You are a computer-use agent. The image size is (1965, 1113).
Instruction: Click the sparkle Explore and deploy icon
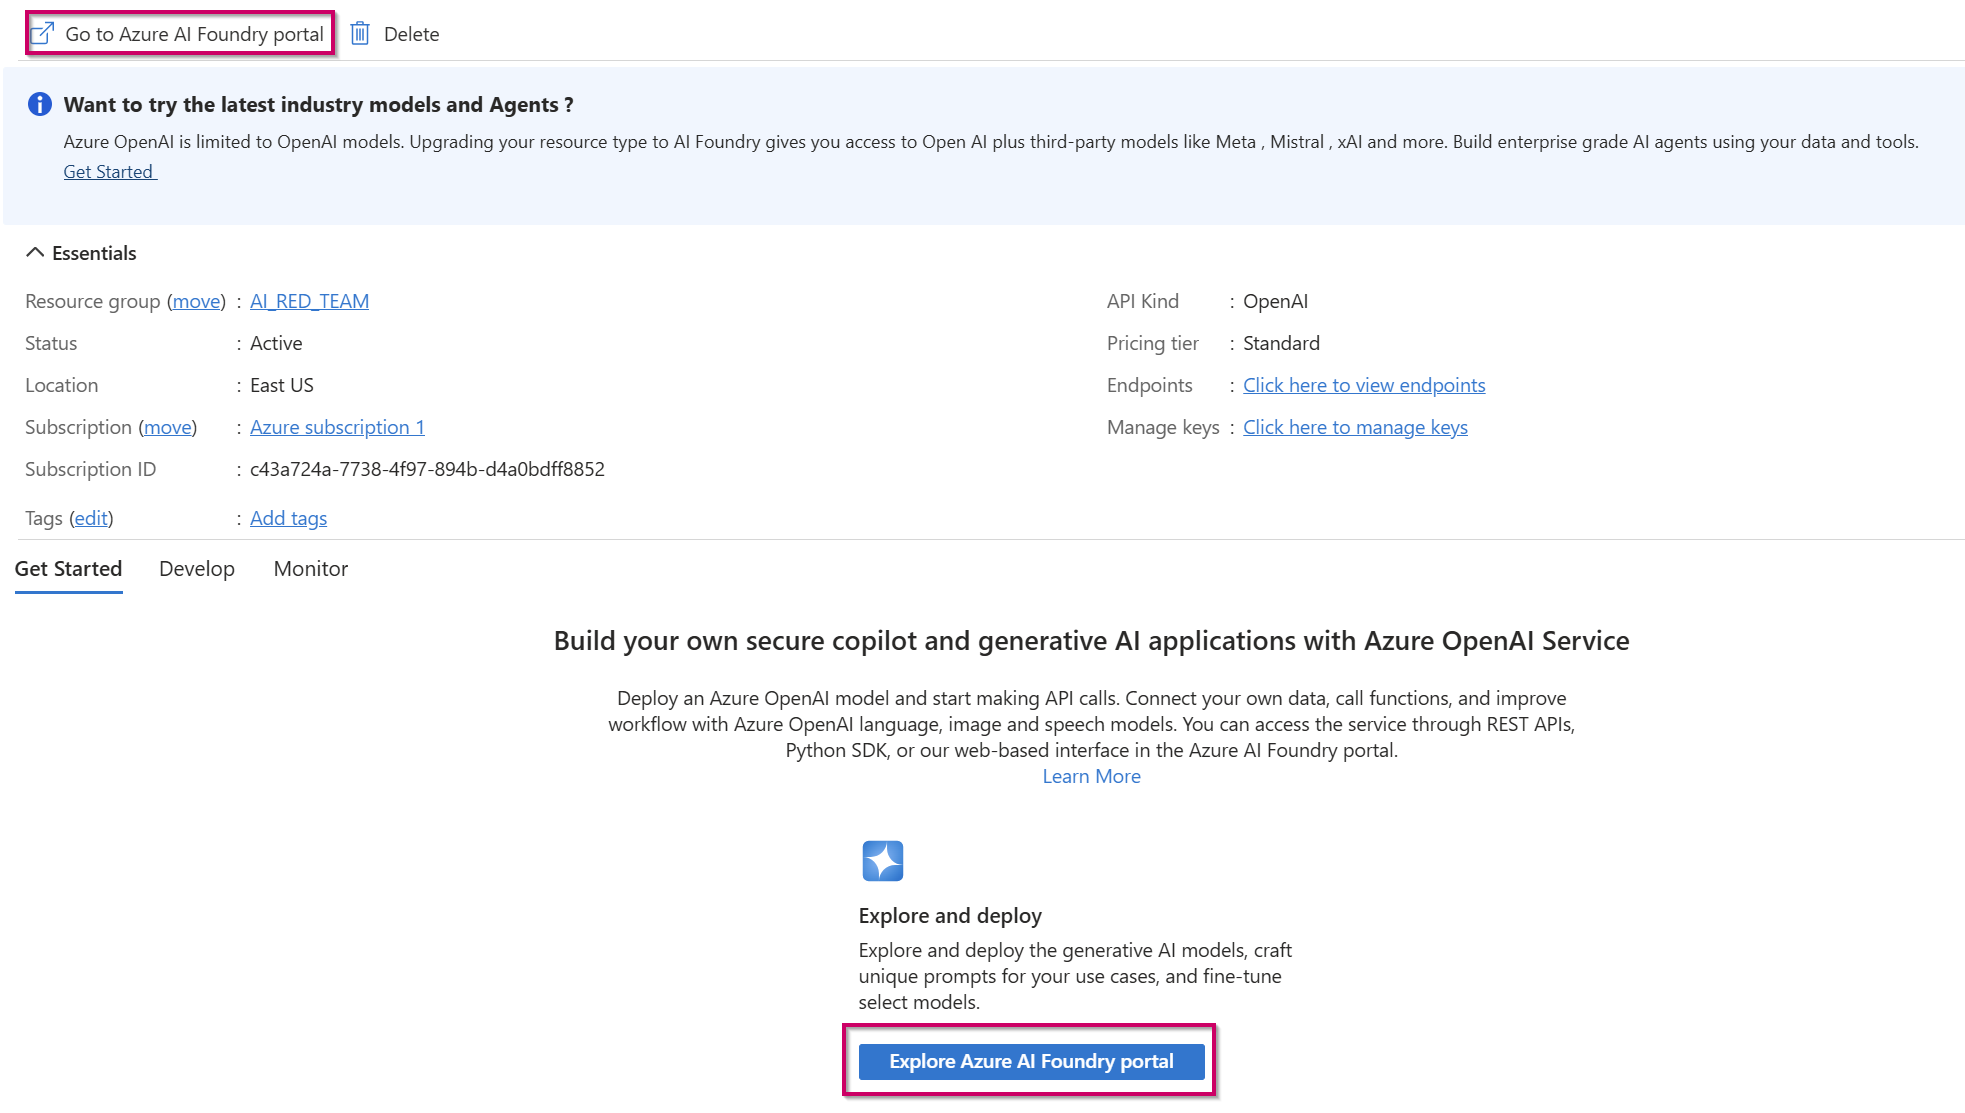[x=883, y=861]
